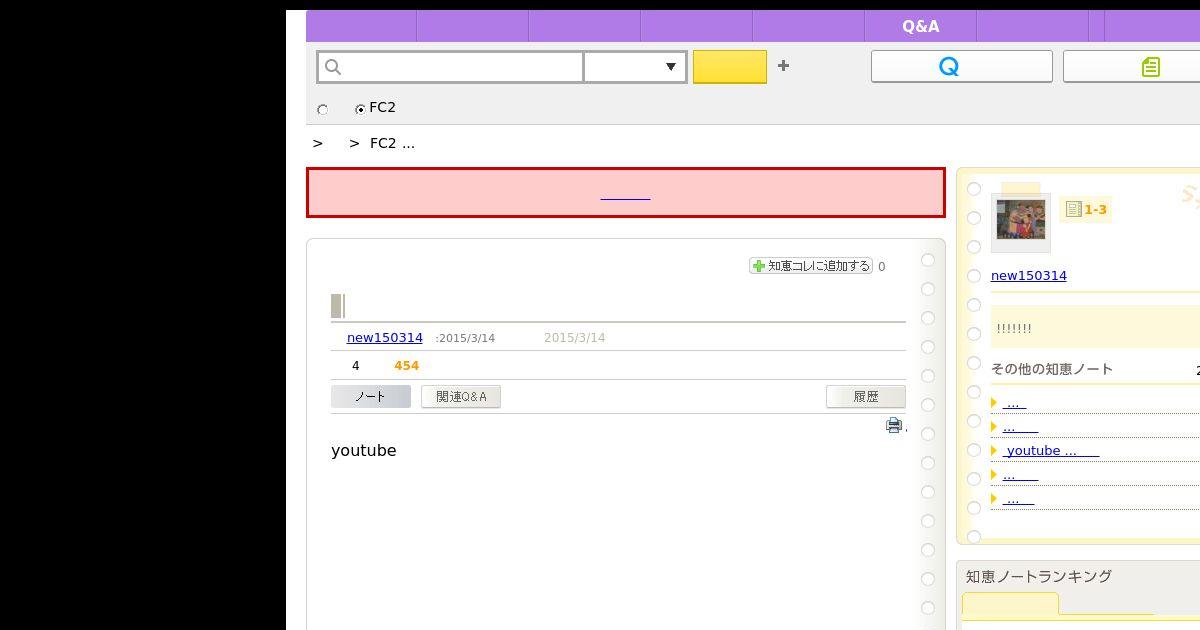Select the FC2 radio button
1200x630 pixels.
coord(360,109)
